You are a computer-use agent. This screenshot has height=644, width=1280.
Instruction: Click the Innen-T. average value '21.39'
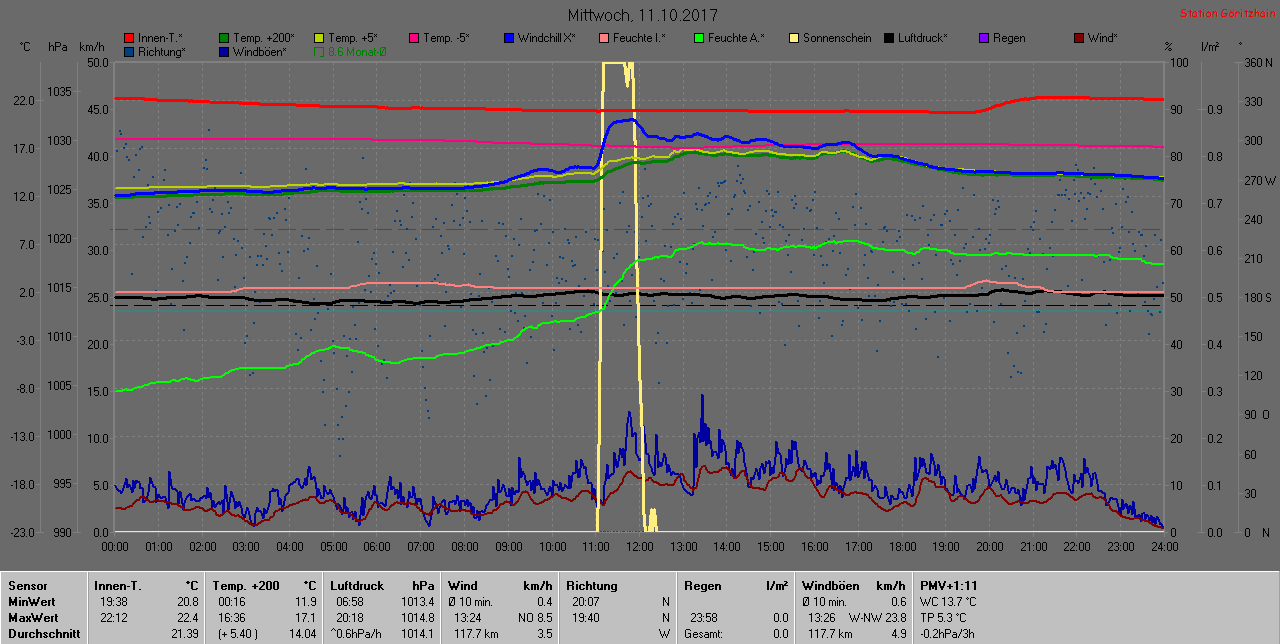click(184, 633)
